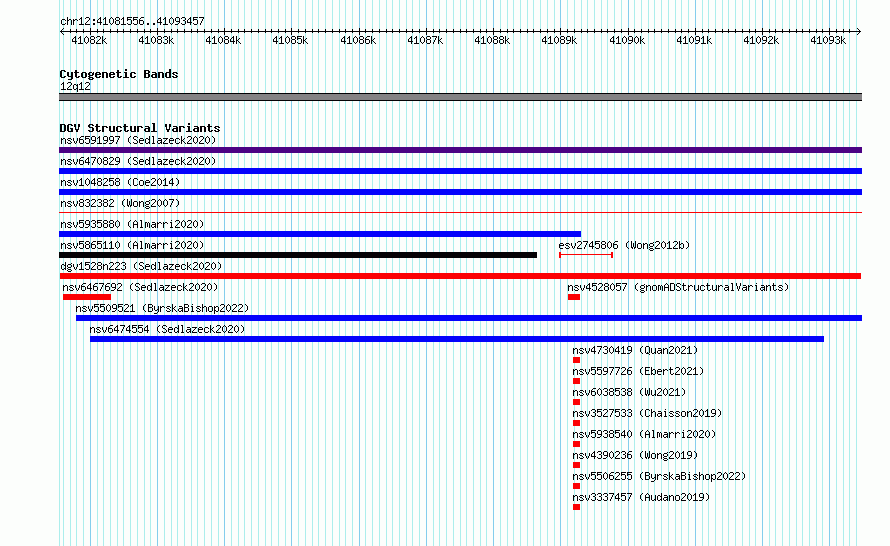Click the 41093k ruler position

(x=828, y=40)
